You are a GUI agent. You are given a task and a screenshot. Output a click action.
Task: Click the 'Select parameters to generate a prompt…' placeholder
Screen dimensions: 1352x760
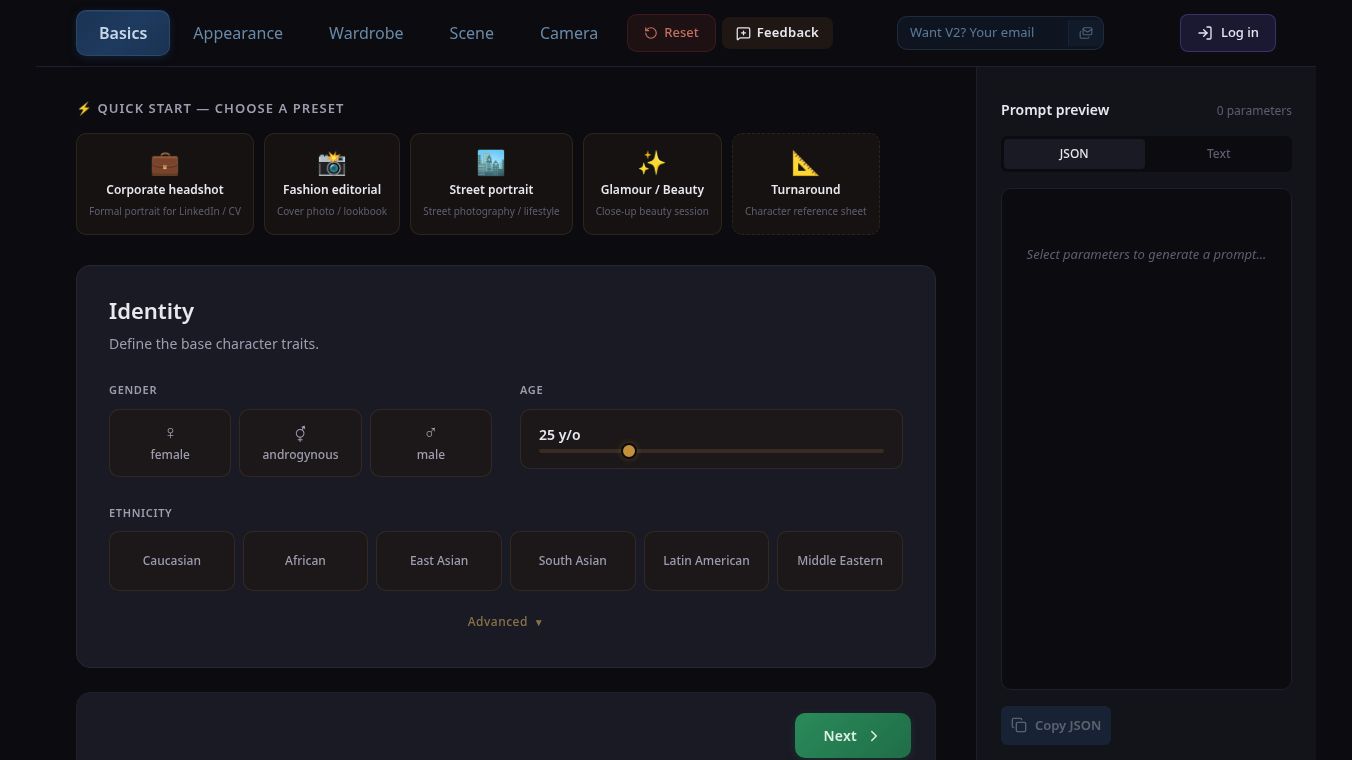tap(1146, 255)
